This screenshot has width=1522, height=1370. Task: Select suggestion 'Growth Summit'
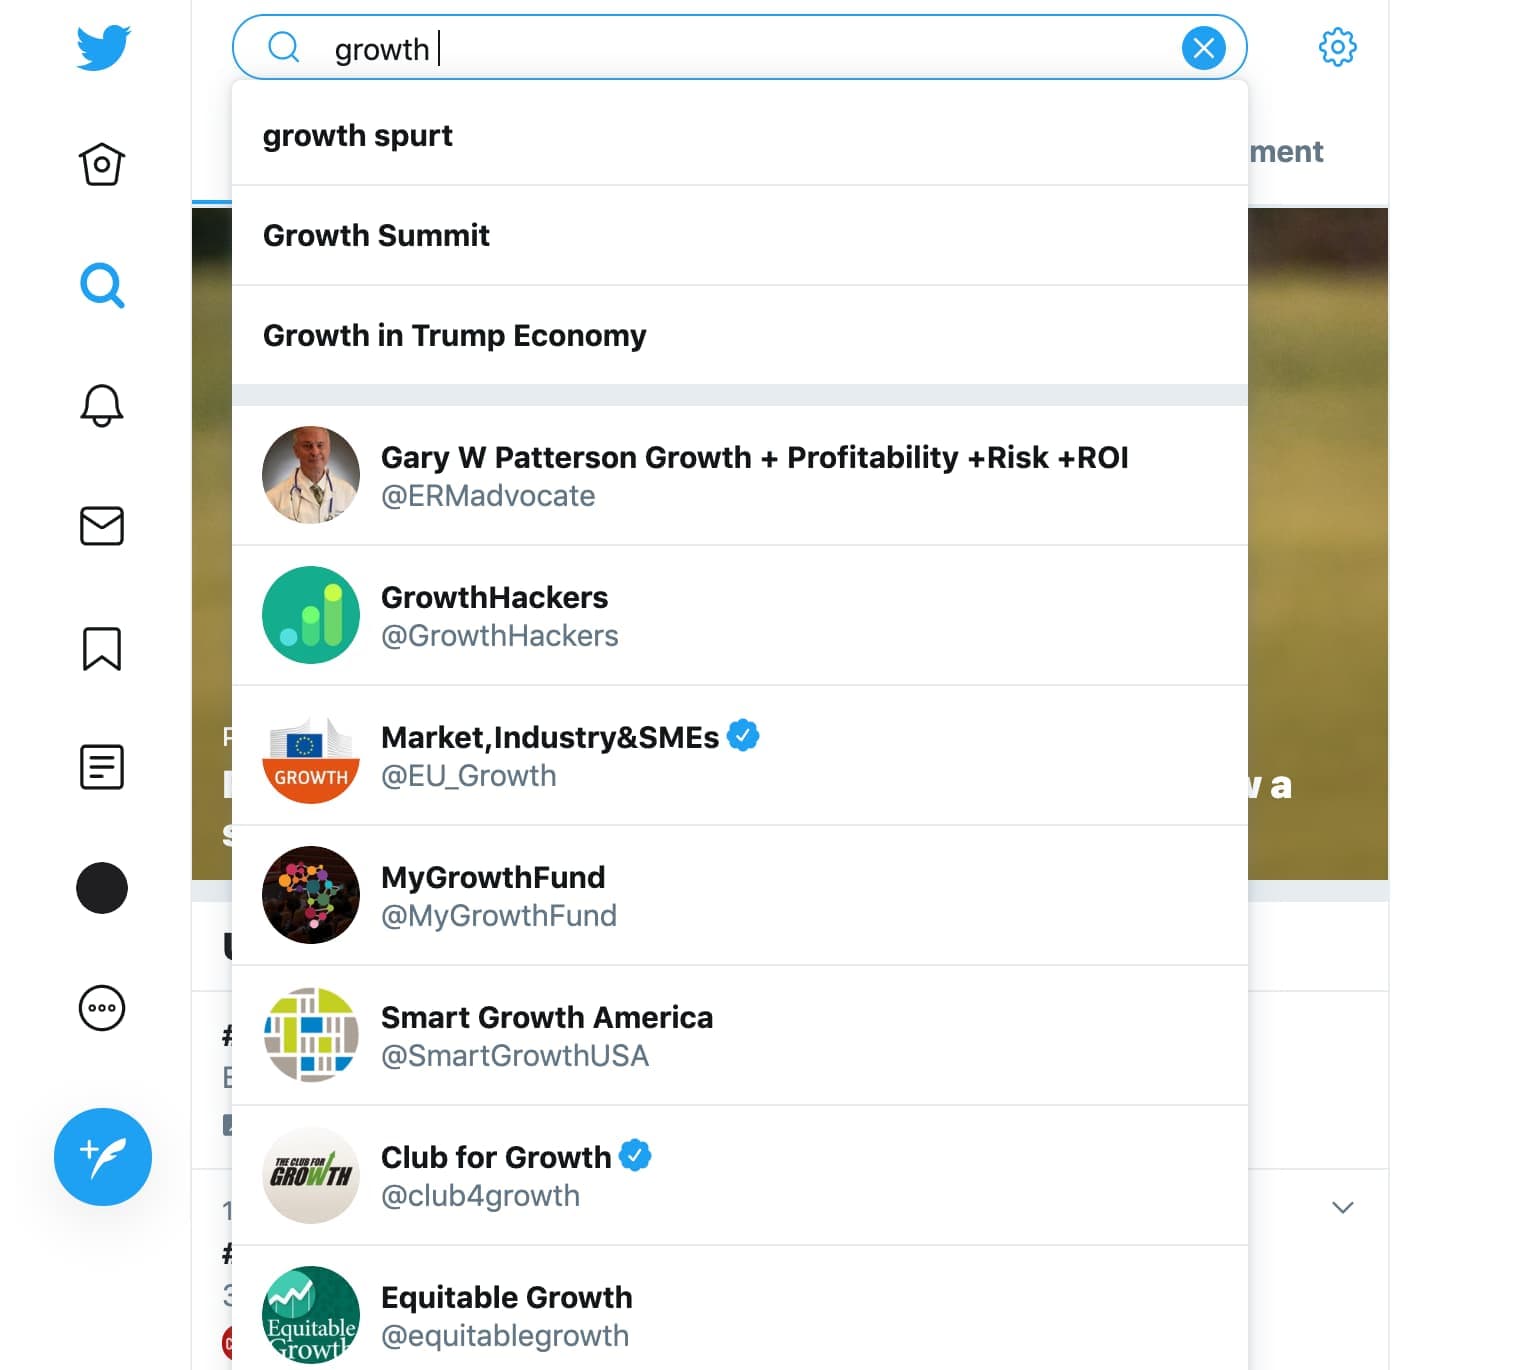(x=377, y=235)
